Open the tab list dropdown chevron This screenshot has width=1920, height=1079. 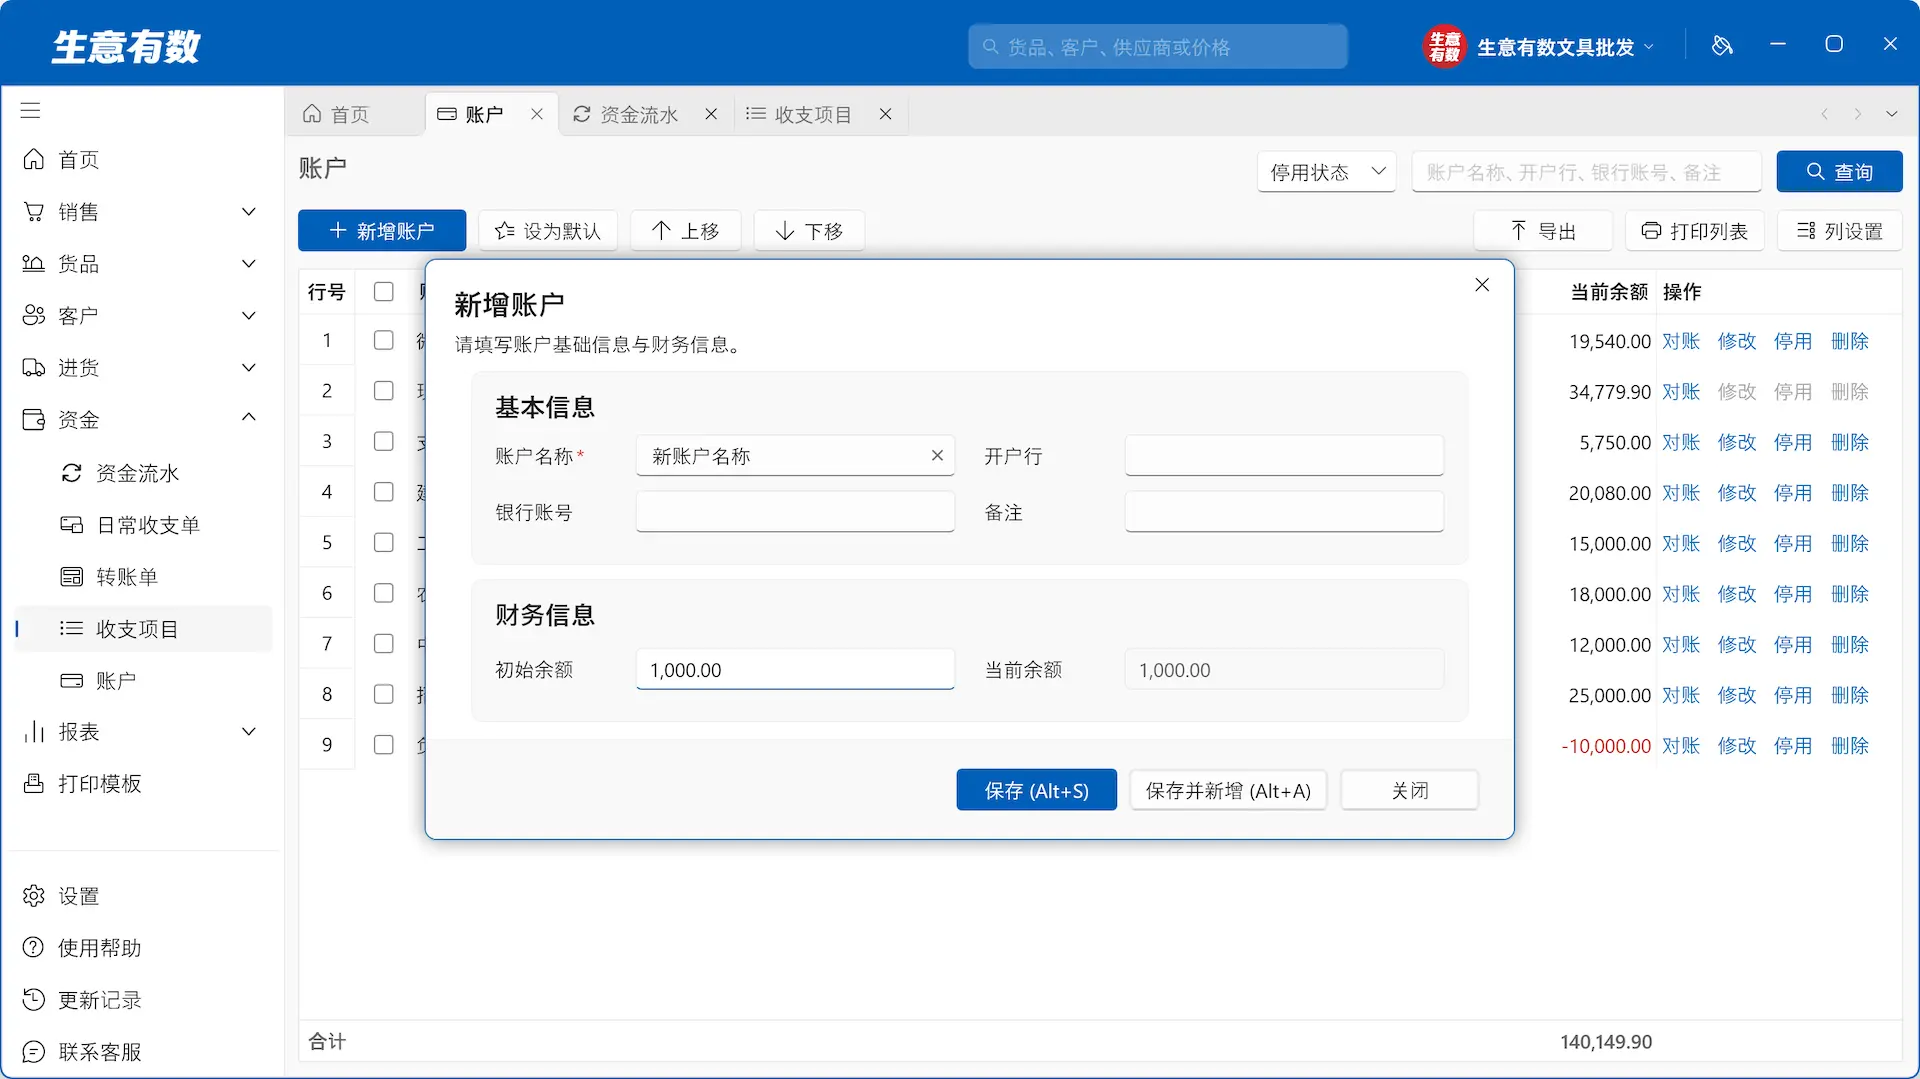pos(1891,114)
